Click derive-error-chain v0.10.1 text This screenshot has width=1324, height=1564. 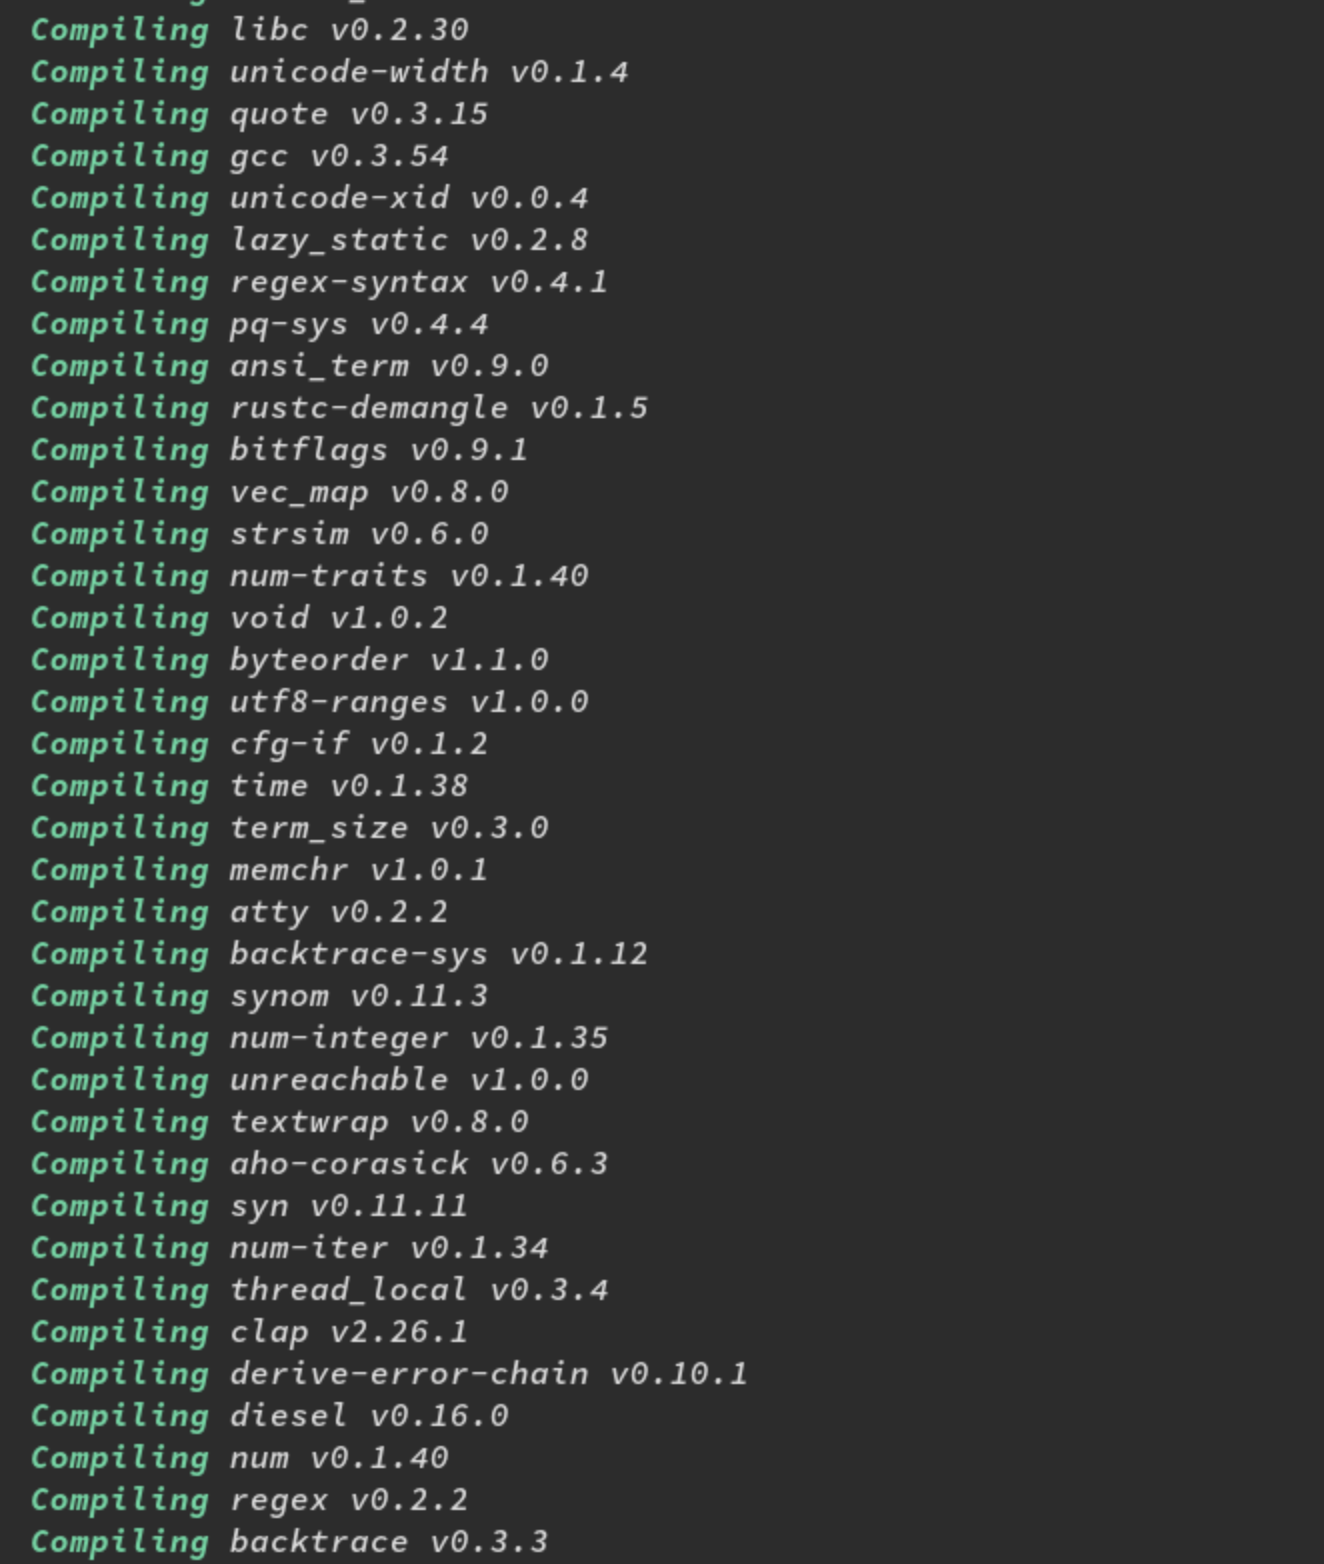click(x=489, y=1373)
